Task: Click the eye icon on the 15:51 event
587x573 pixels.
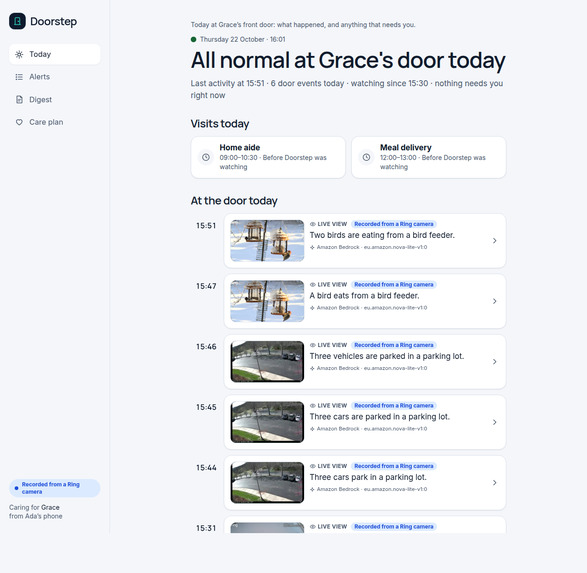Action: [x=313, y=224]
